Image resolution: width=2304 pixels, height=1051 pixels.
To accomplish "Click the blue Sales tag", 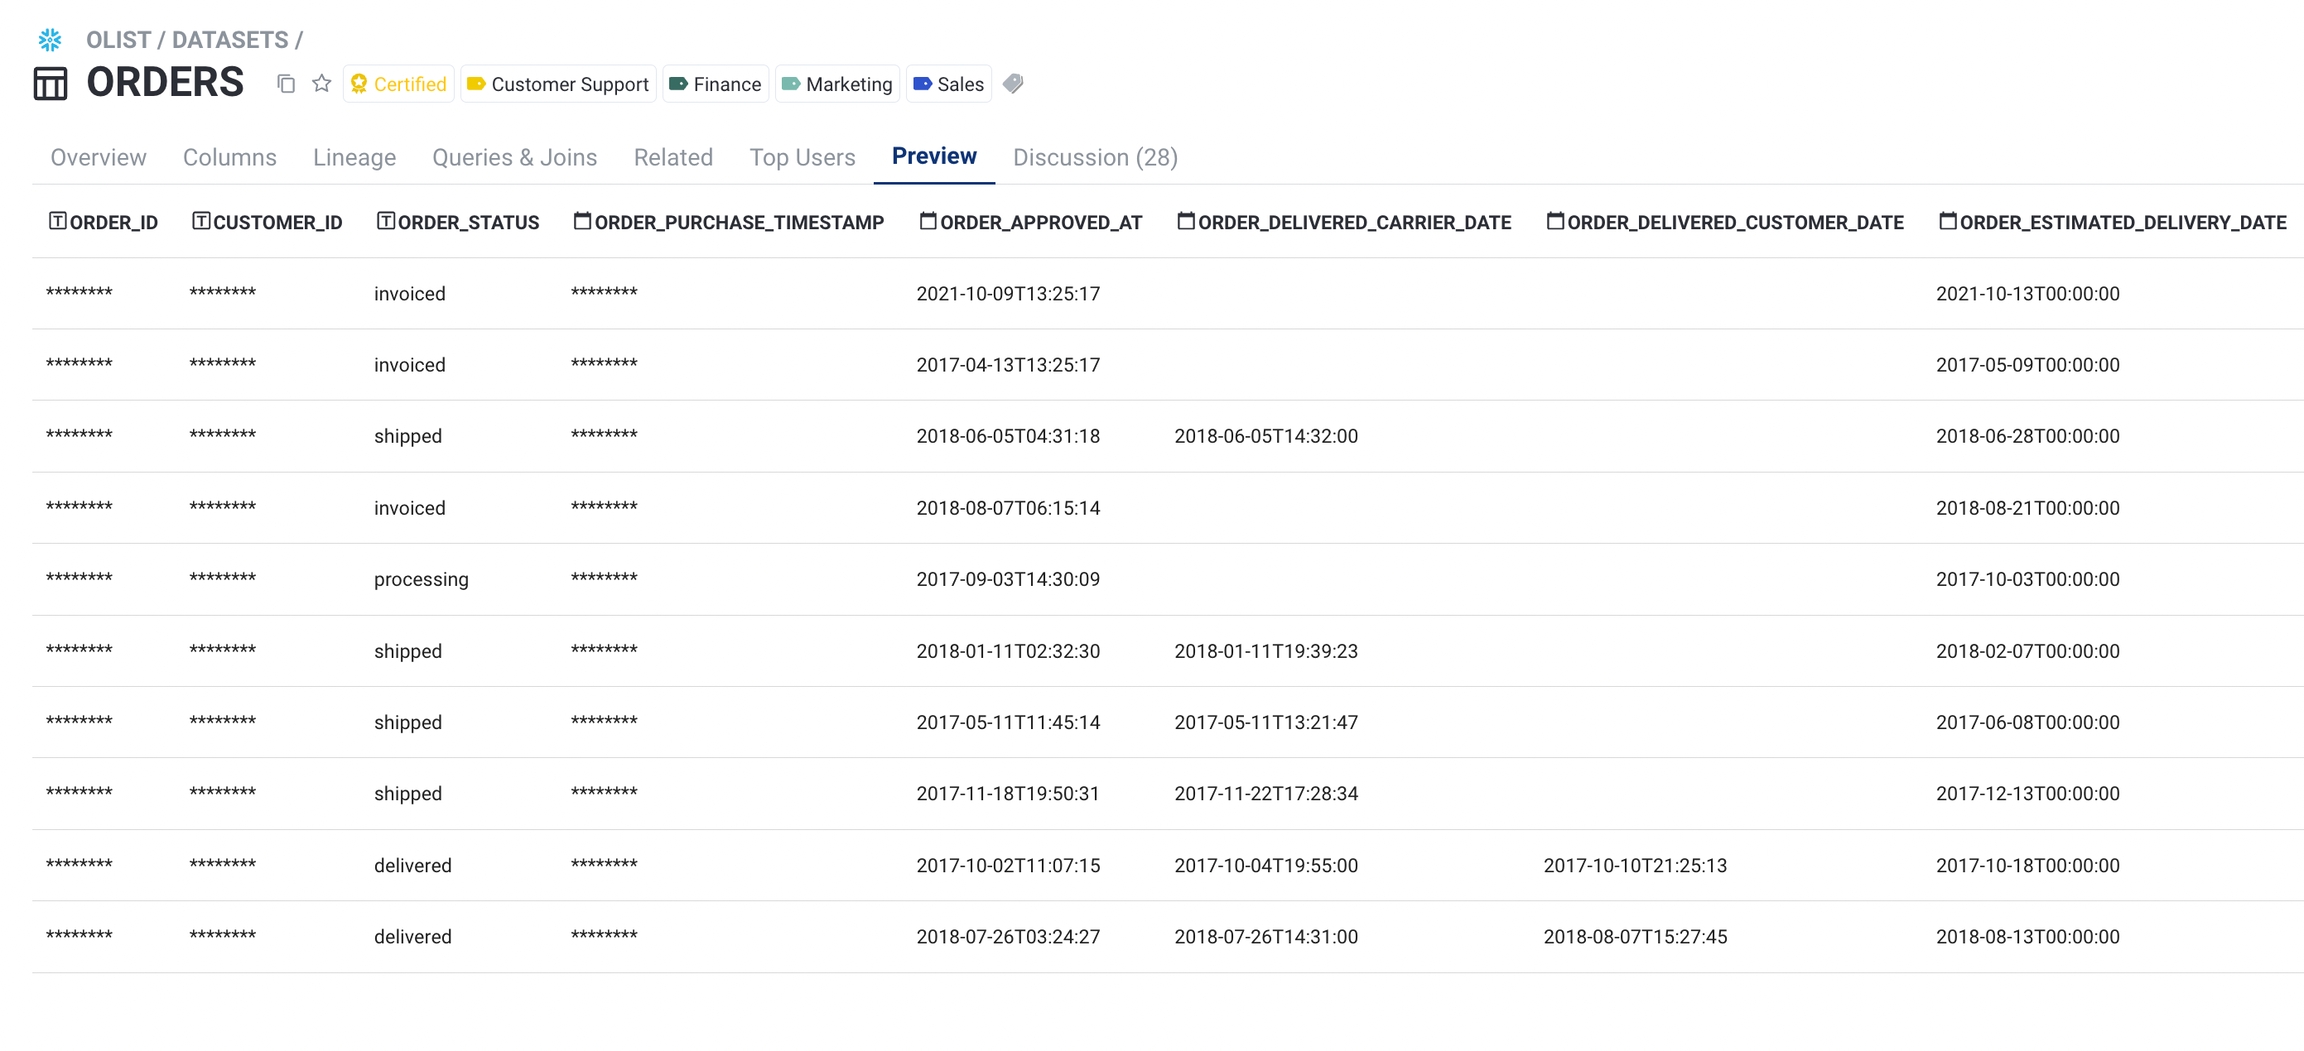I will point(948,84).
